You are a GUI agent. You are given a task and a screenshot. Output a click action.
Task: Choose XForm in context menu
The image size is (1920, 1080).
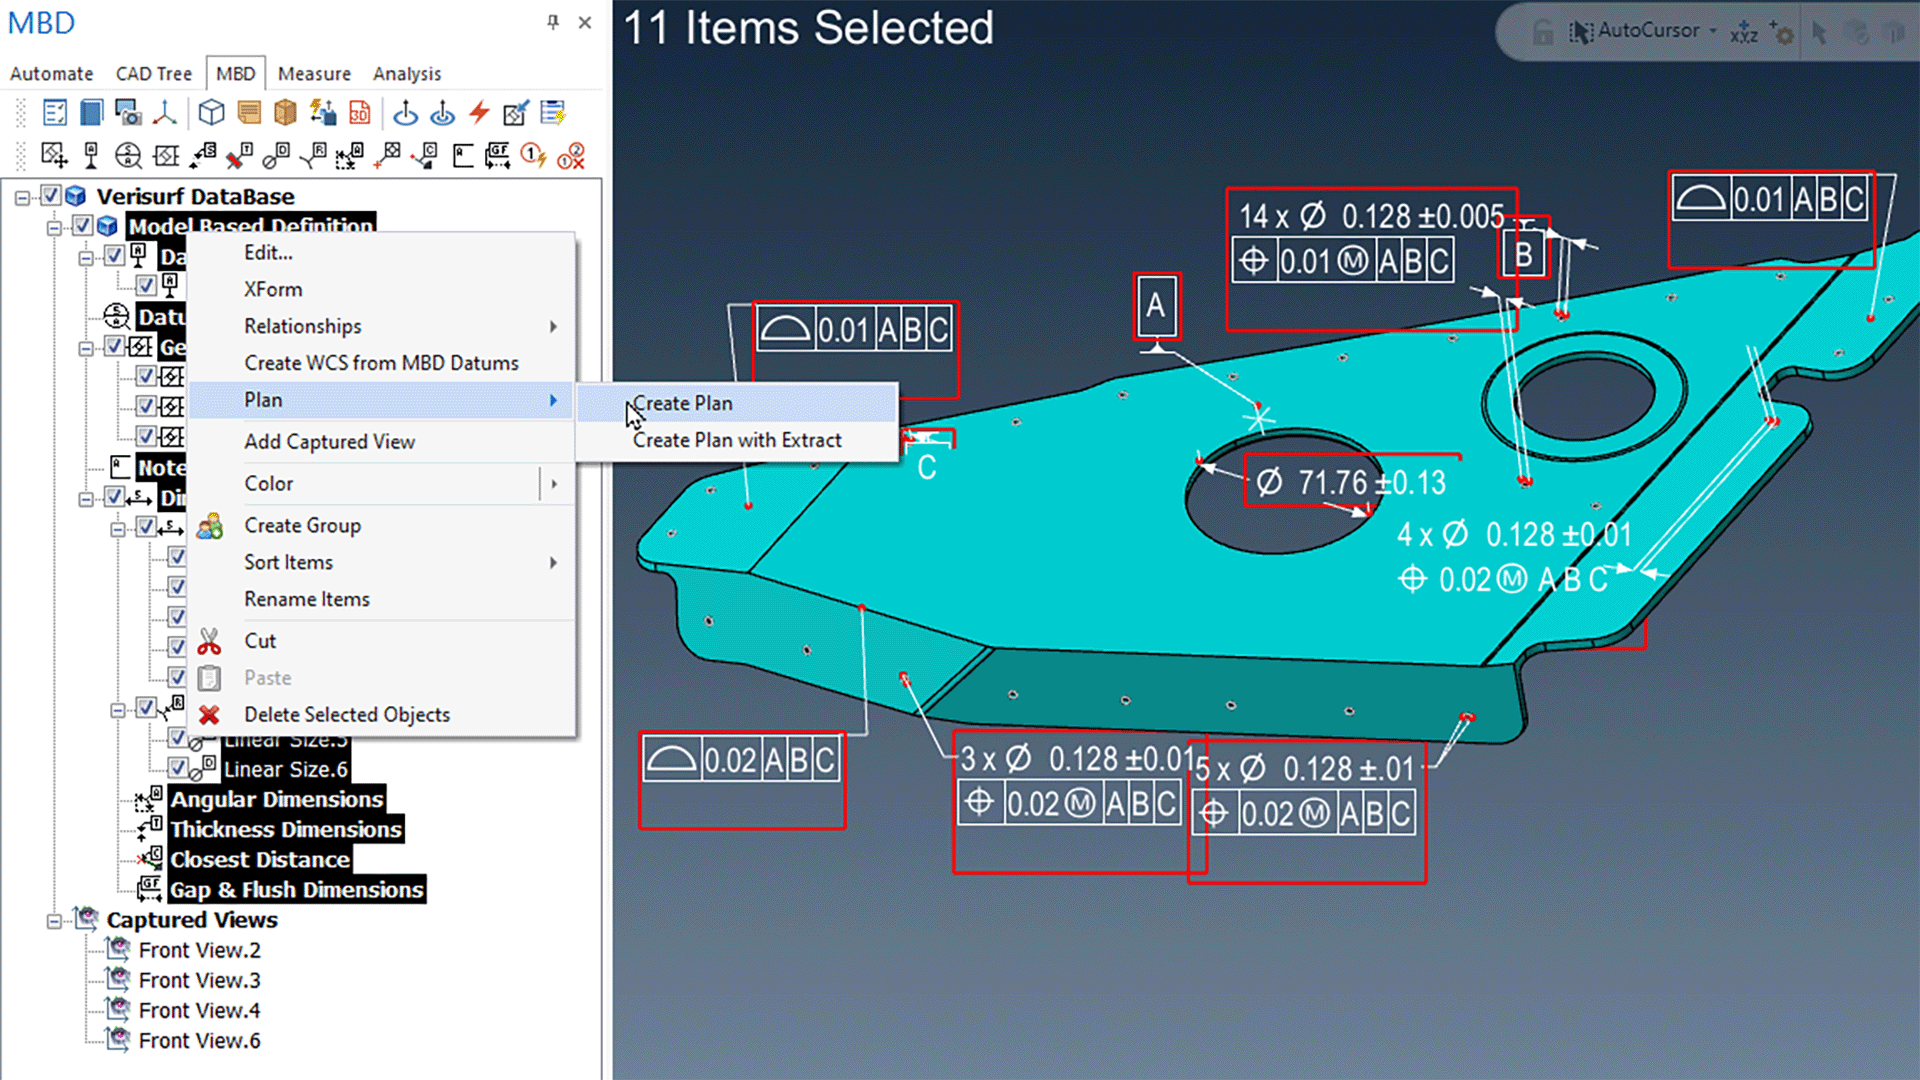(x=381, y=289)
